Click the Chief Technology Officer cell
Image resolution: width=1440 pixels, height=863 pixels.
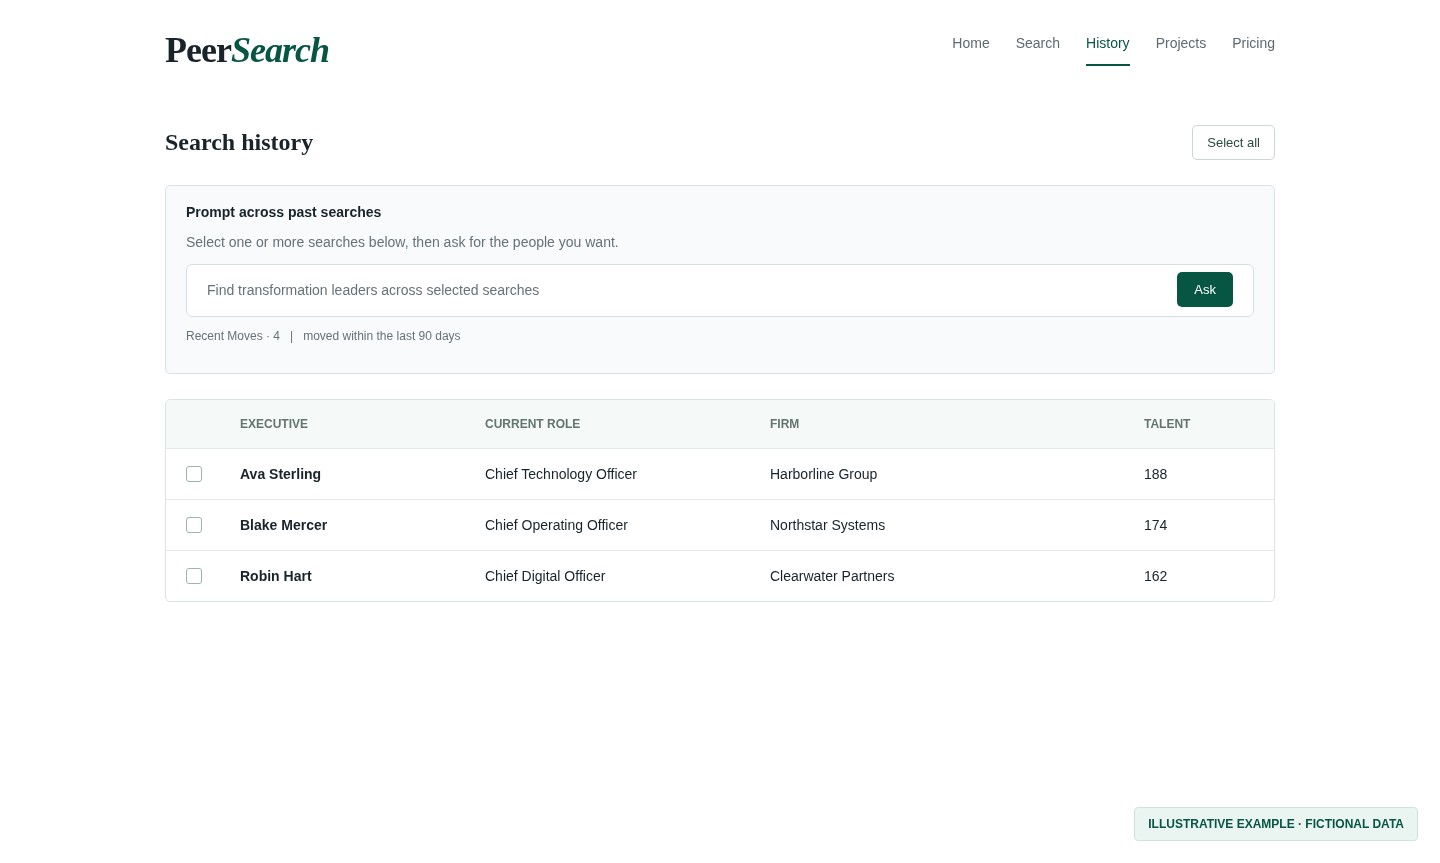coord(561,474)
